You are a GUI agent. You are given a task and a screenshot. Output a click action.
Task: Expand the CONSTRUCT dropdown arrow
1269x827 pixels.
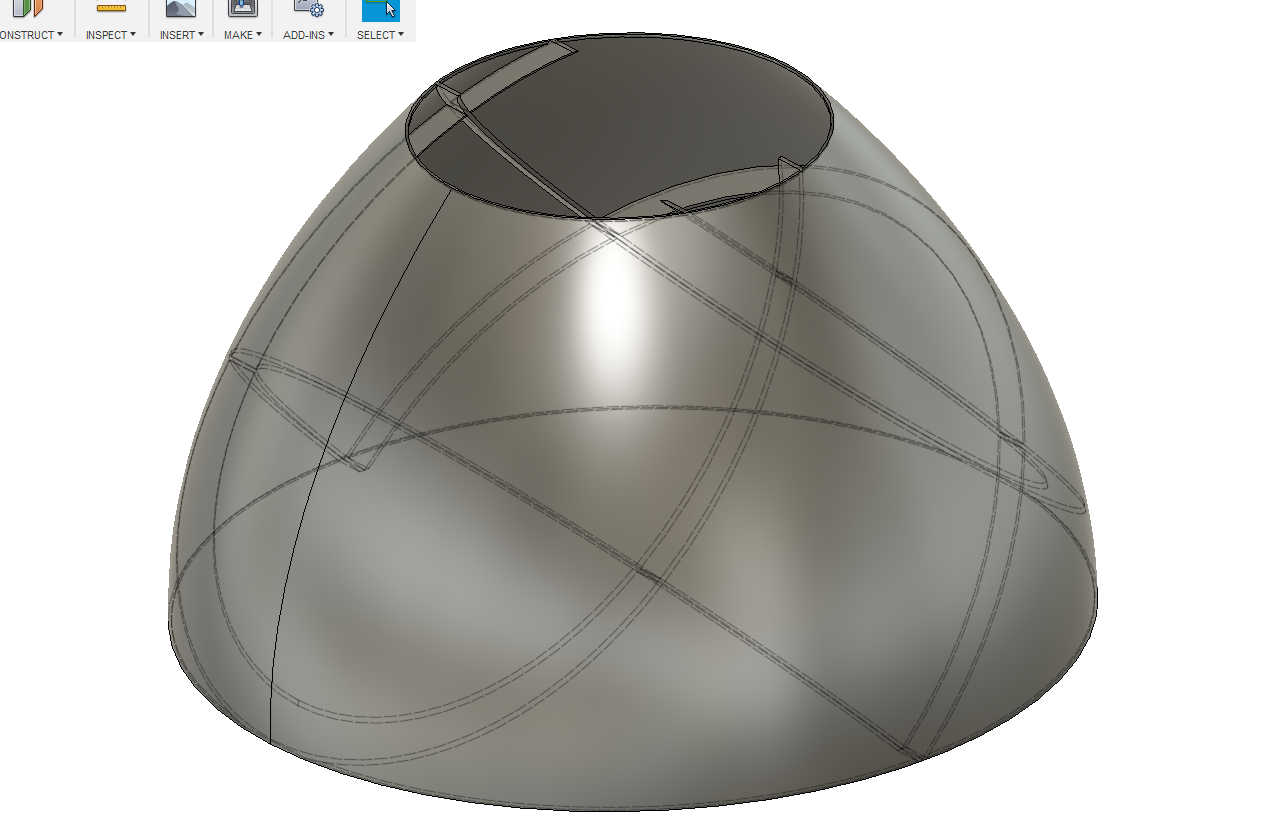click(x=60, y=34)
